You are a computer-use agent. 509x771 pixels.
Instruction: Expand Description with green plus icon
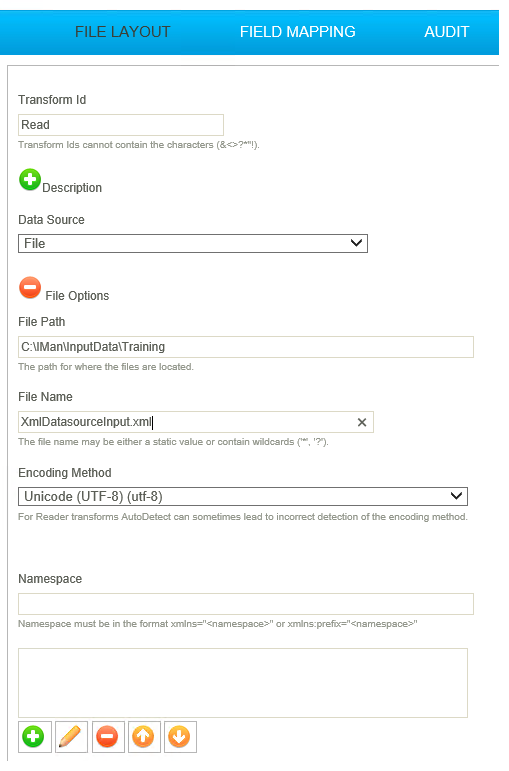point(30,180)
